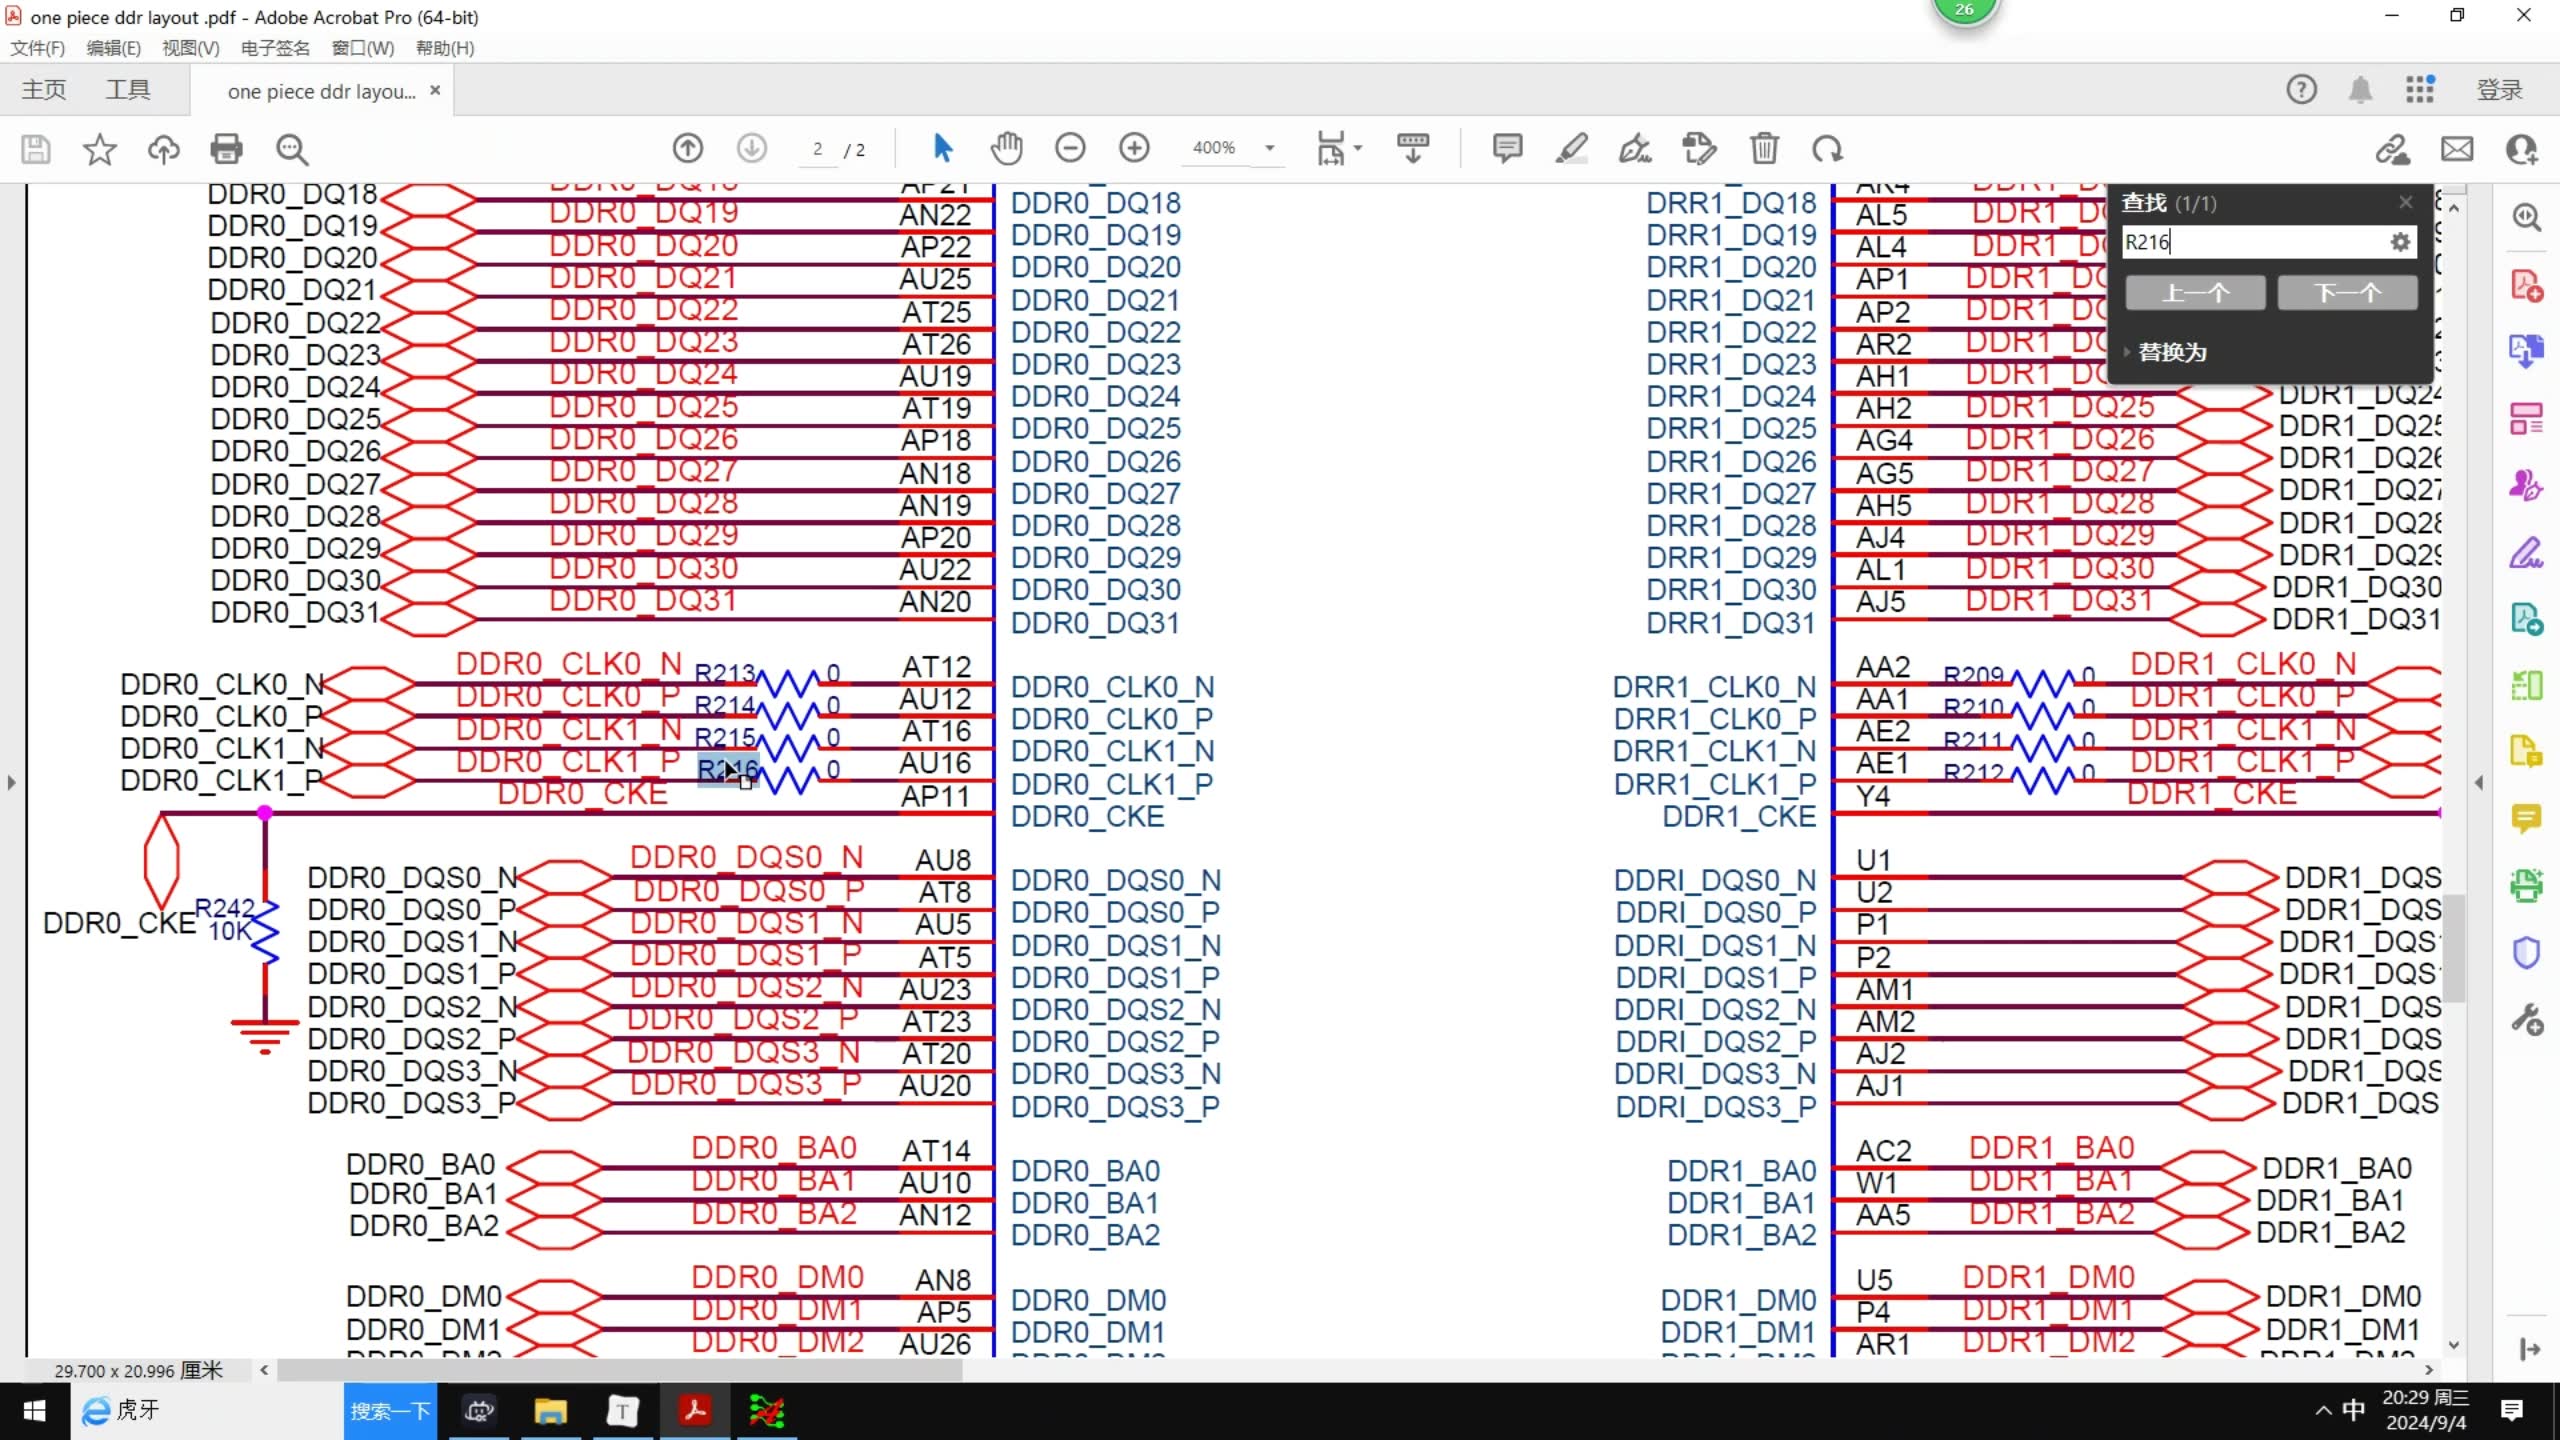
Task: Open File Explorer in taskbar
Action: coord(550,1411)
